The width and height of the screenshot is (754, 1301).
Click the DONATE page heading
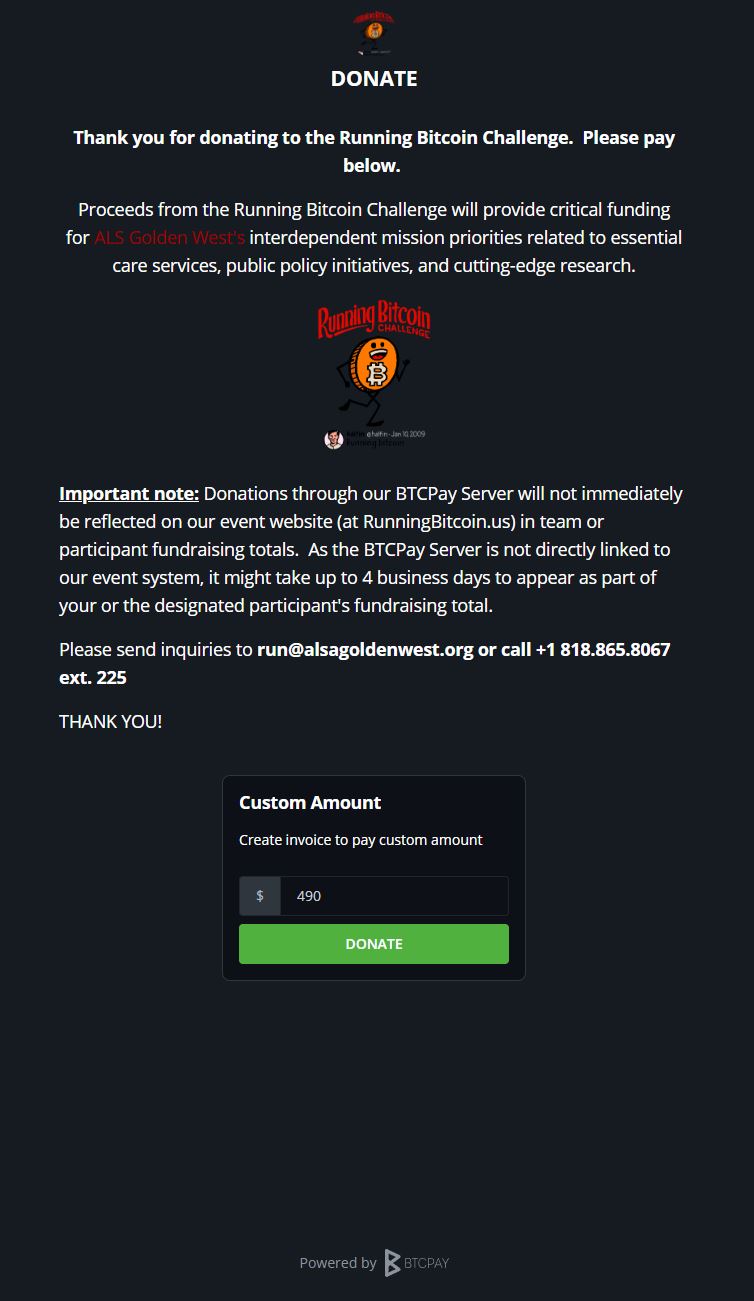[x=374, y=79]
